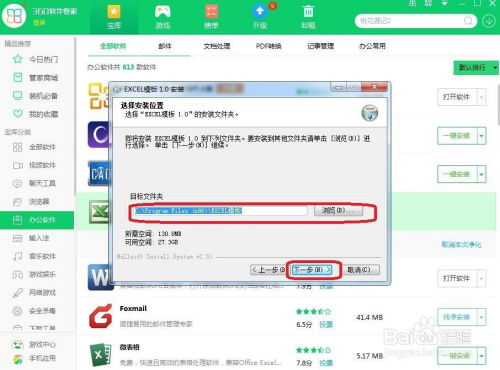
Task: Expand arrow beside Foxmail install button
Action: pyautogui.click(x=482, y=317)
